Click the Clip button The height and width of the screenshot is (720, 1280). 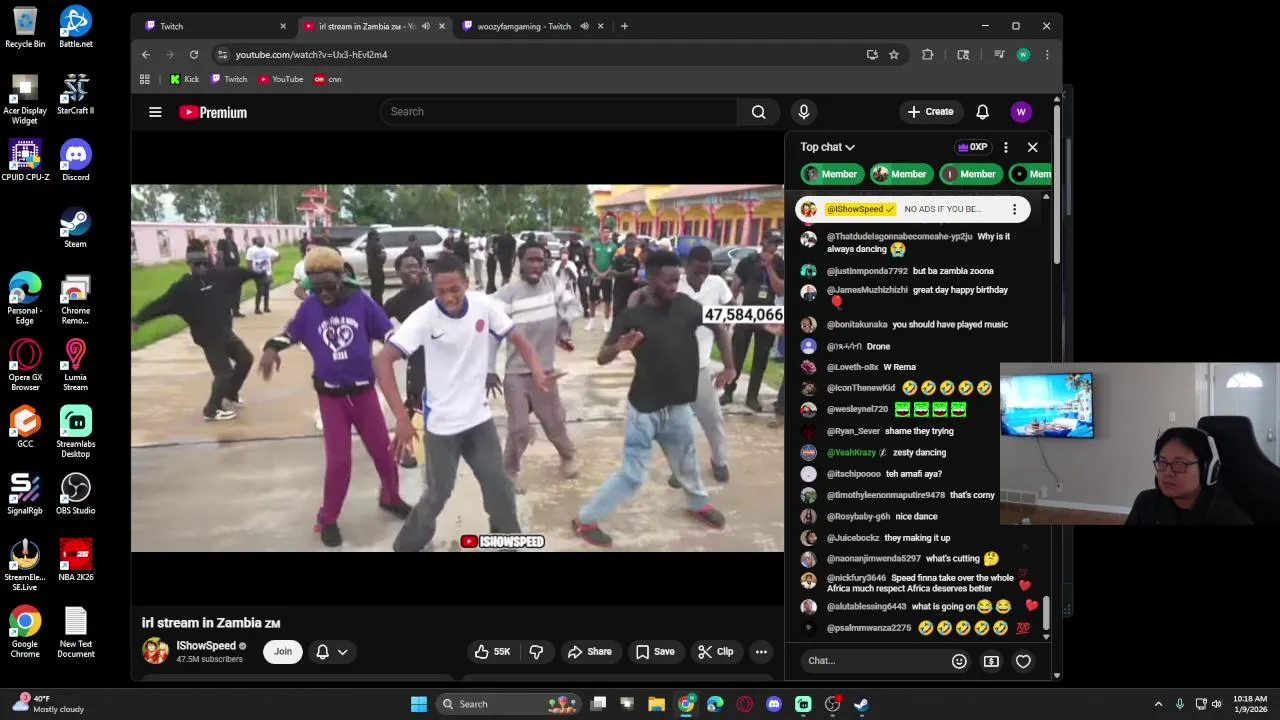tap(716, 652)
